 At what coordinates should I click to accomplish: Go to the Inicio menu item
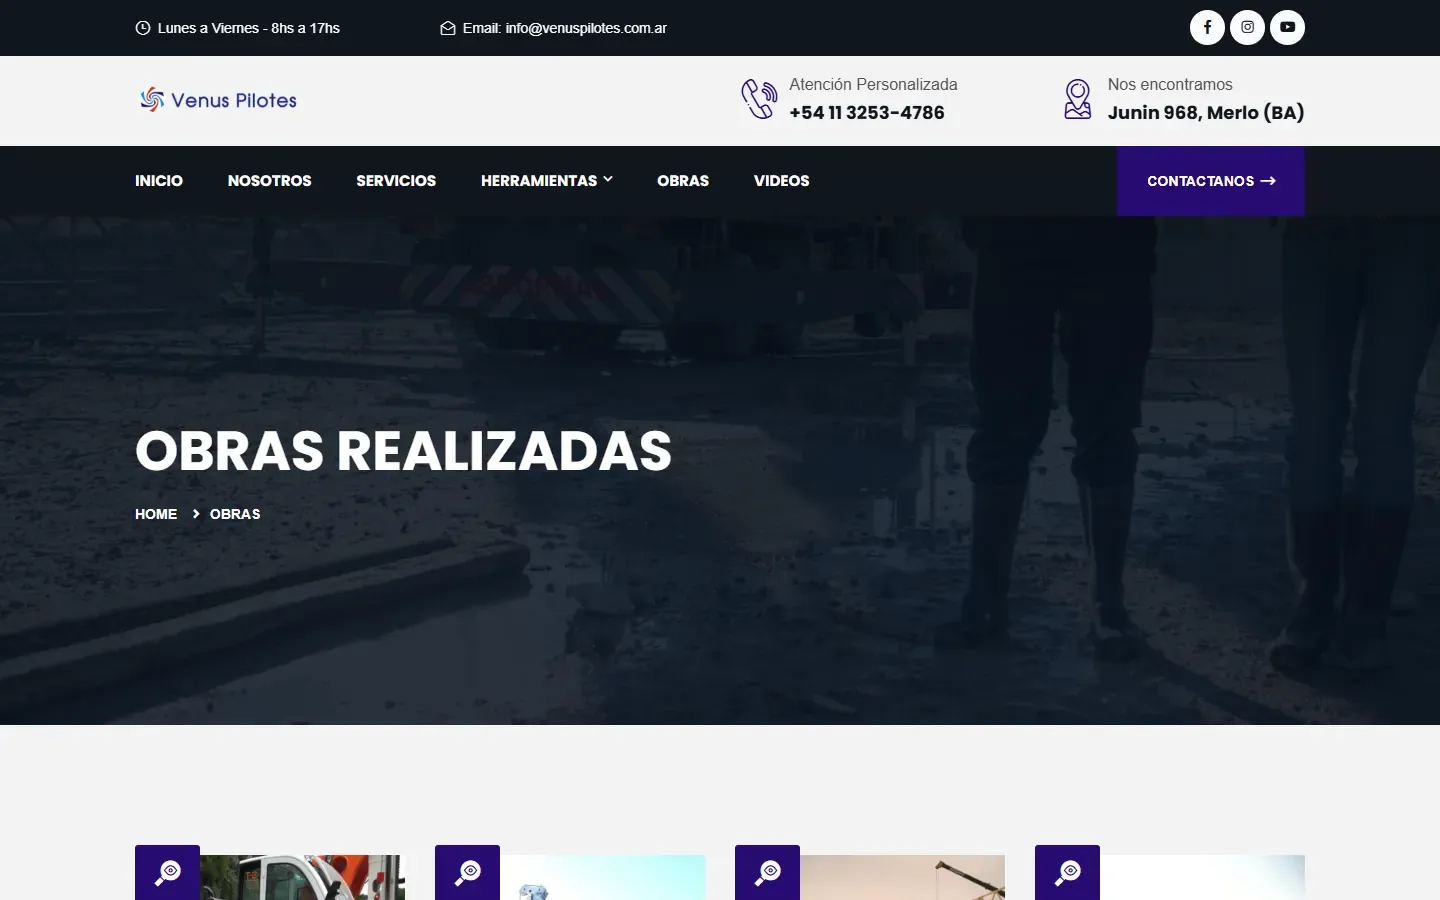click(159, 181)
